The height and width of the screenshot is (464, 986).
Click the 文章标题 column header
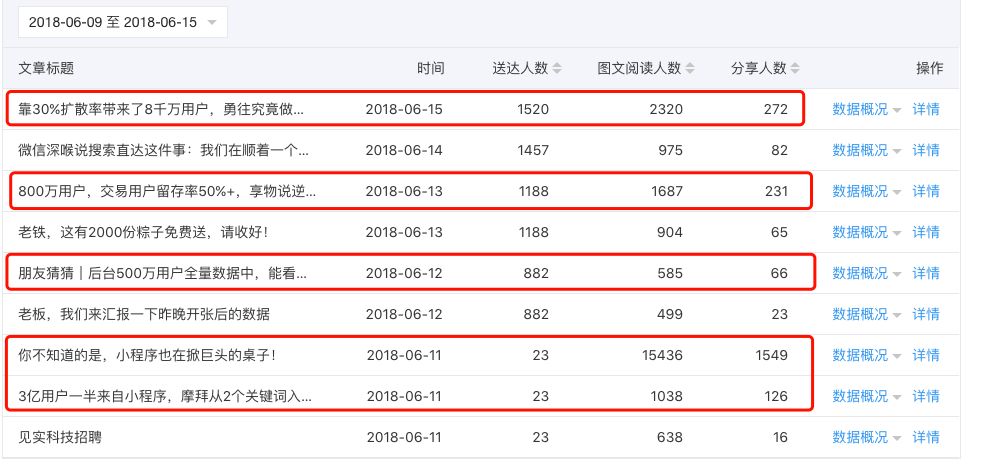coord(46,69)
